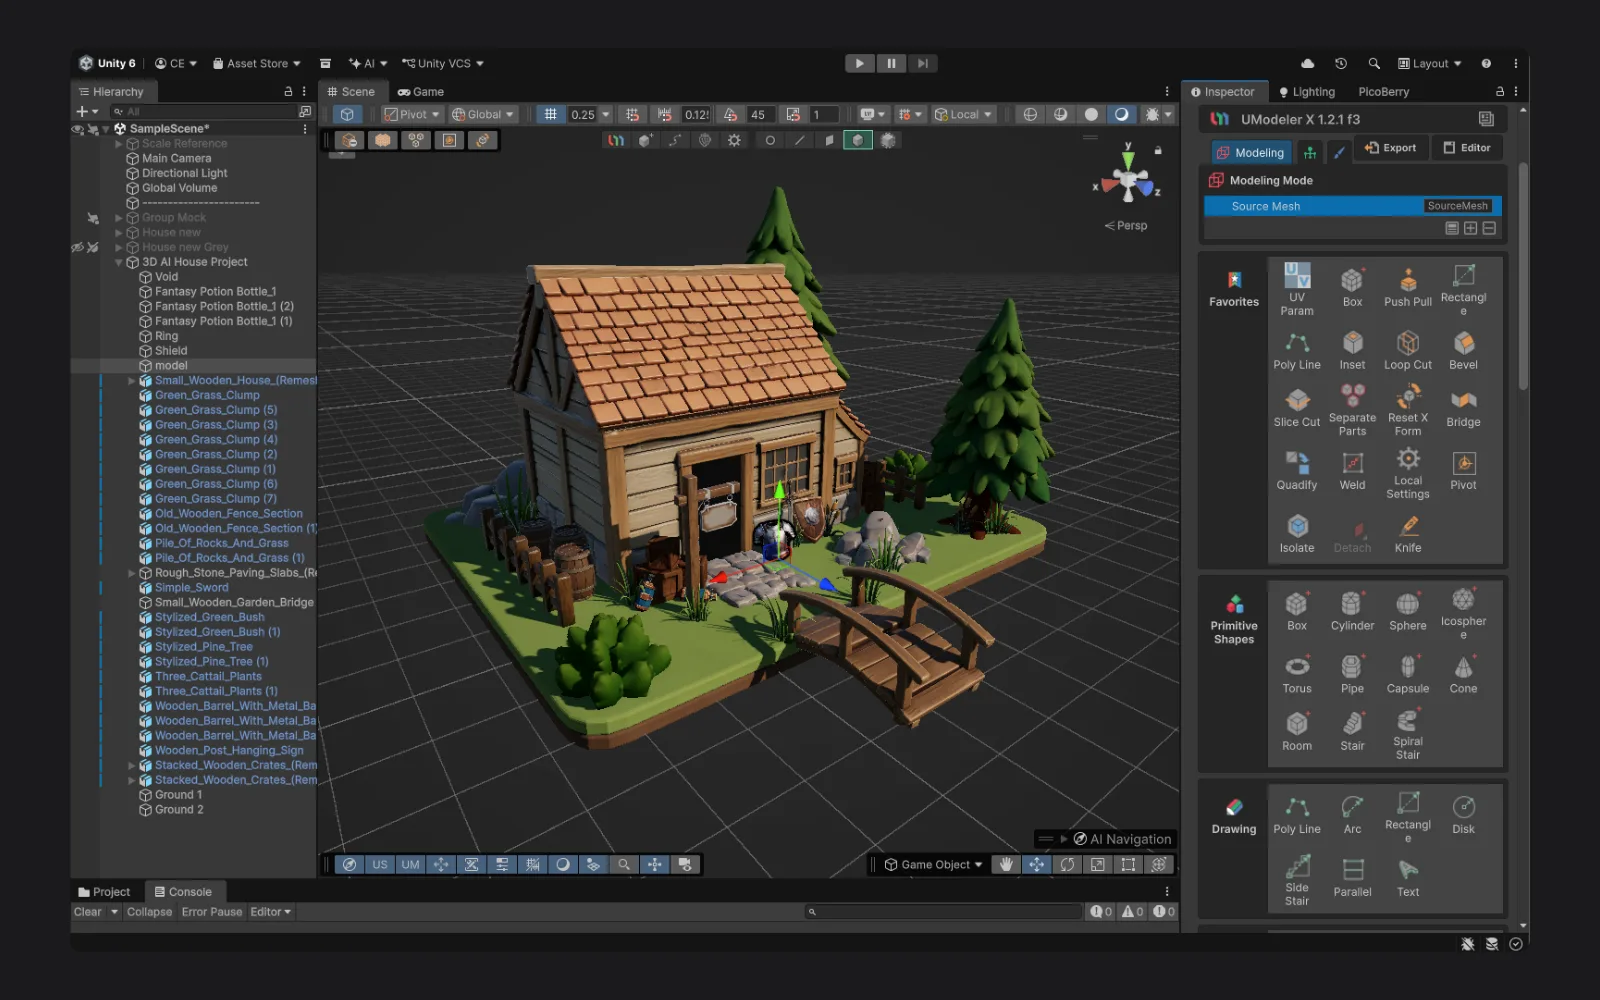
Task: Use the Separate Parts tool
Action: click(1352, 410)
